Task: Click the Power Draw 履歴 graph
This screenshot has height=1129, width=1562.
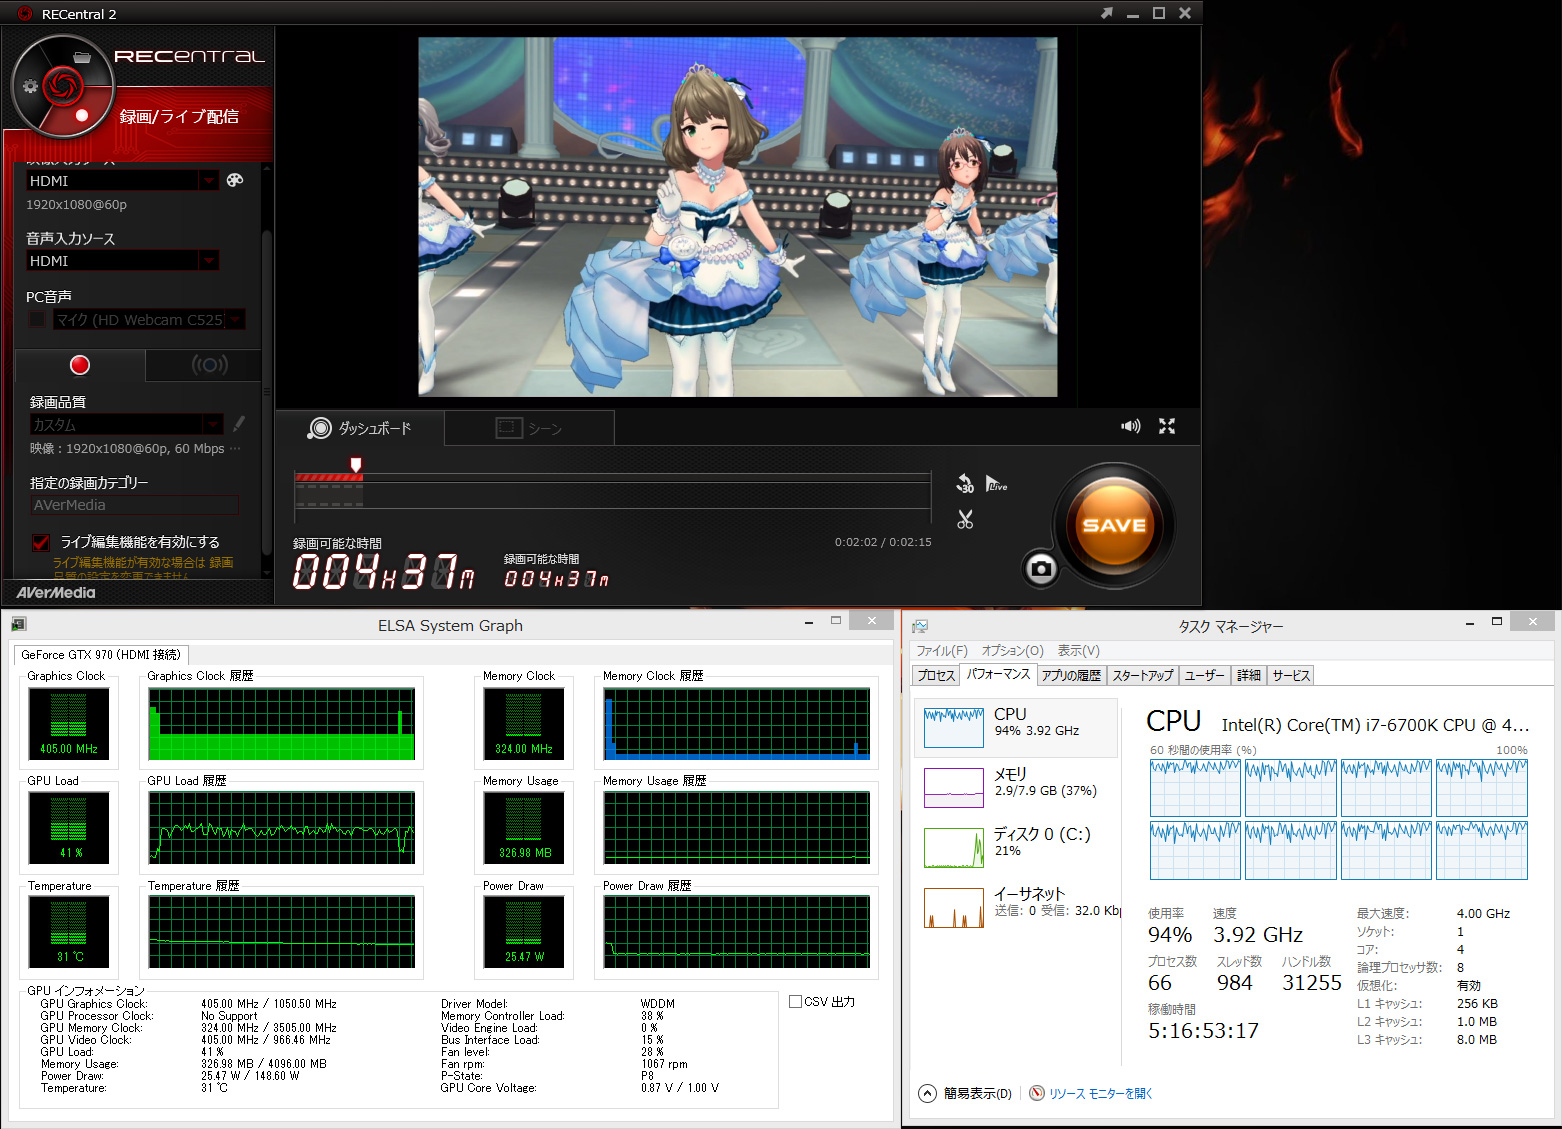Action: pyautogui.click(x=737, y=932)
